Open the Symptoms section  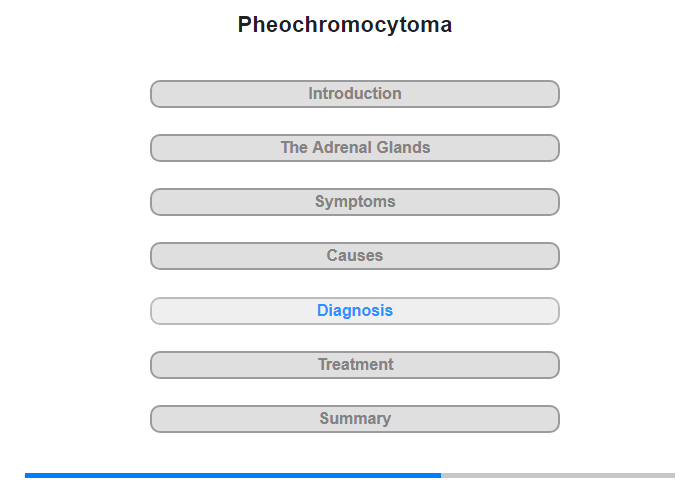coord(355,202)
